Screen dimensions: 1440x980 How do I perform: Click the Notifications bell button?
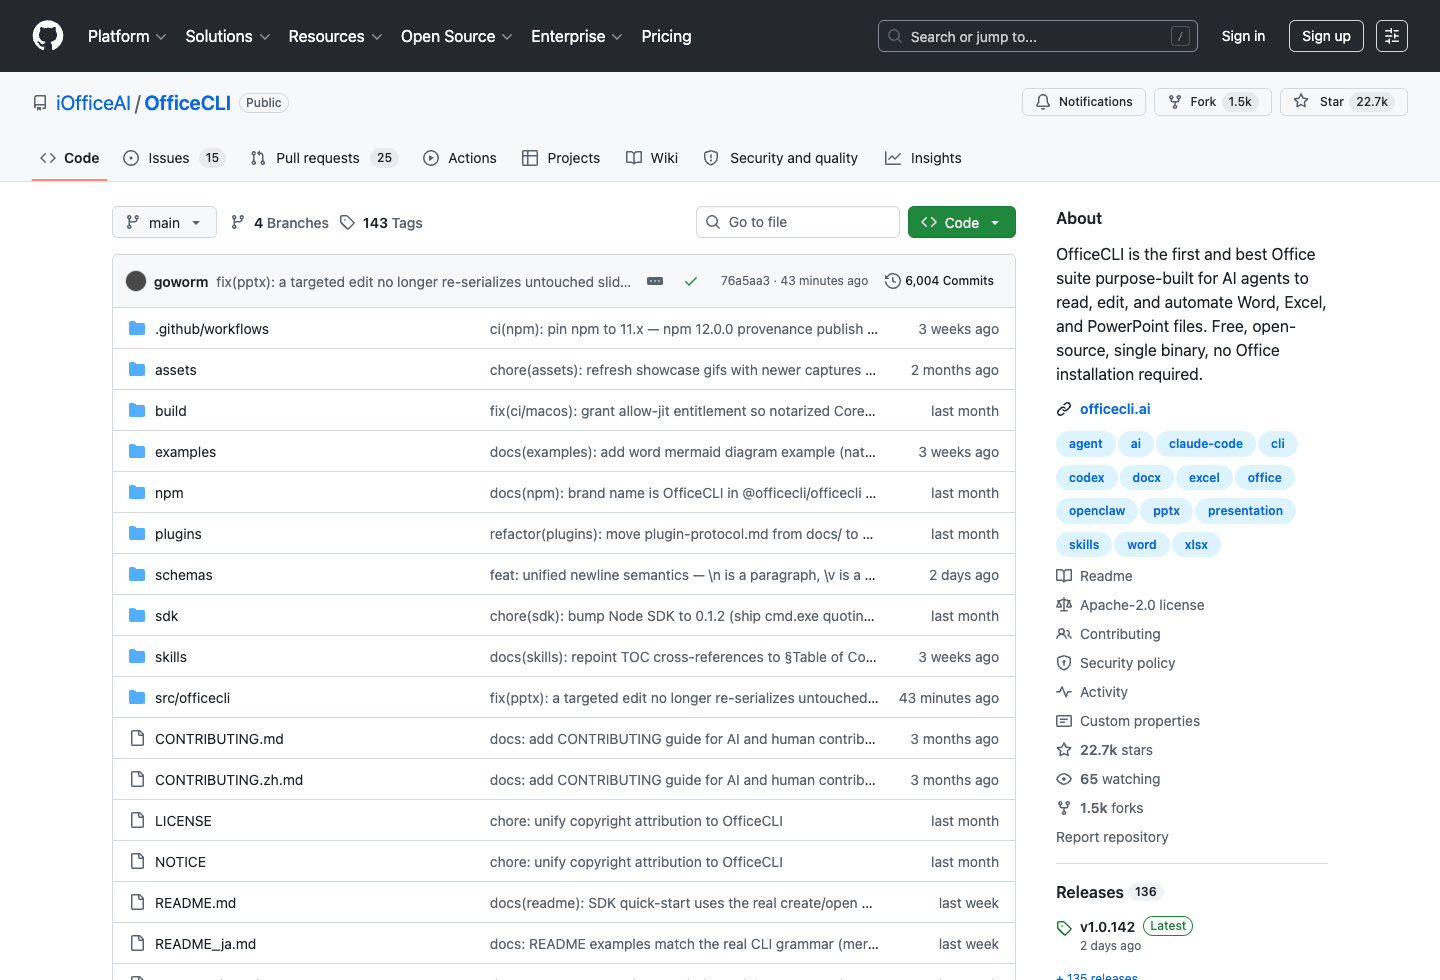(1084, 102)
